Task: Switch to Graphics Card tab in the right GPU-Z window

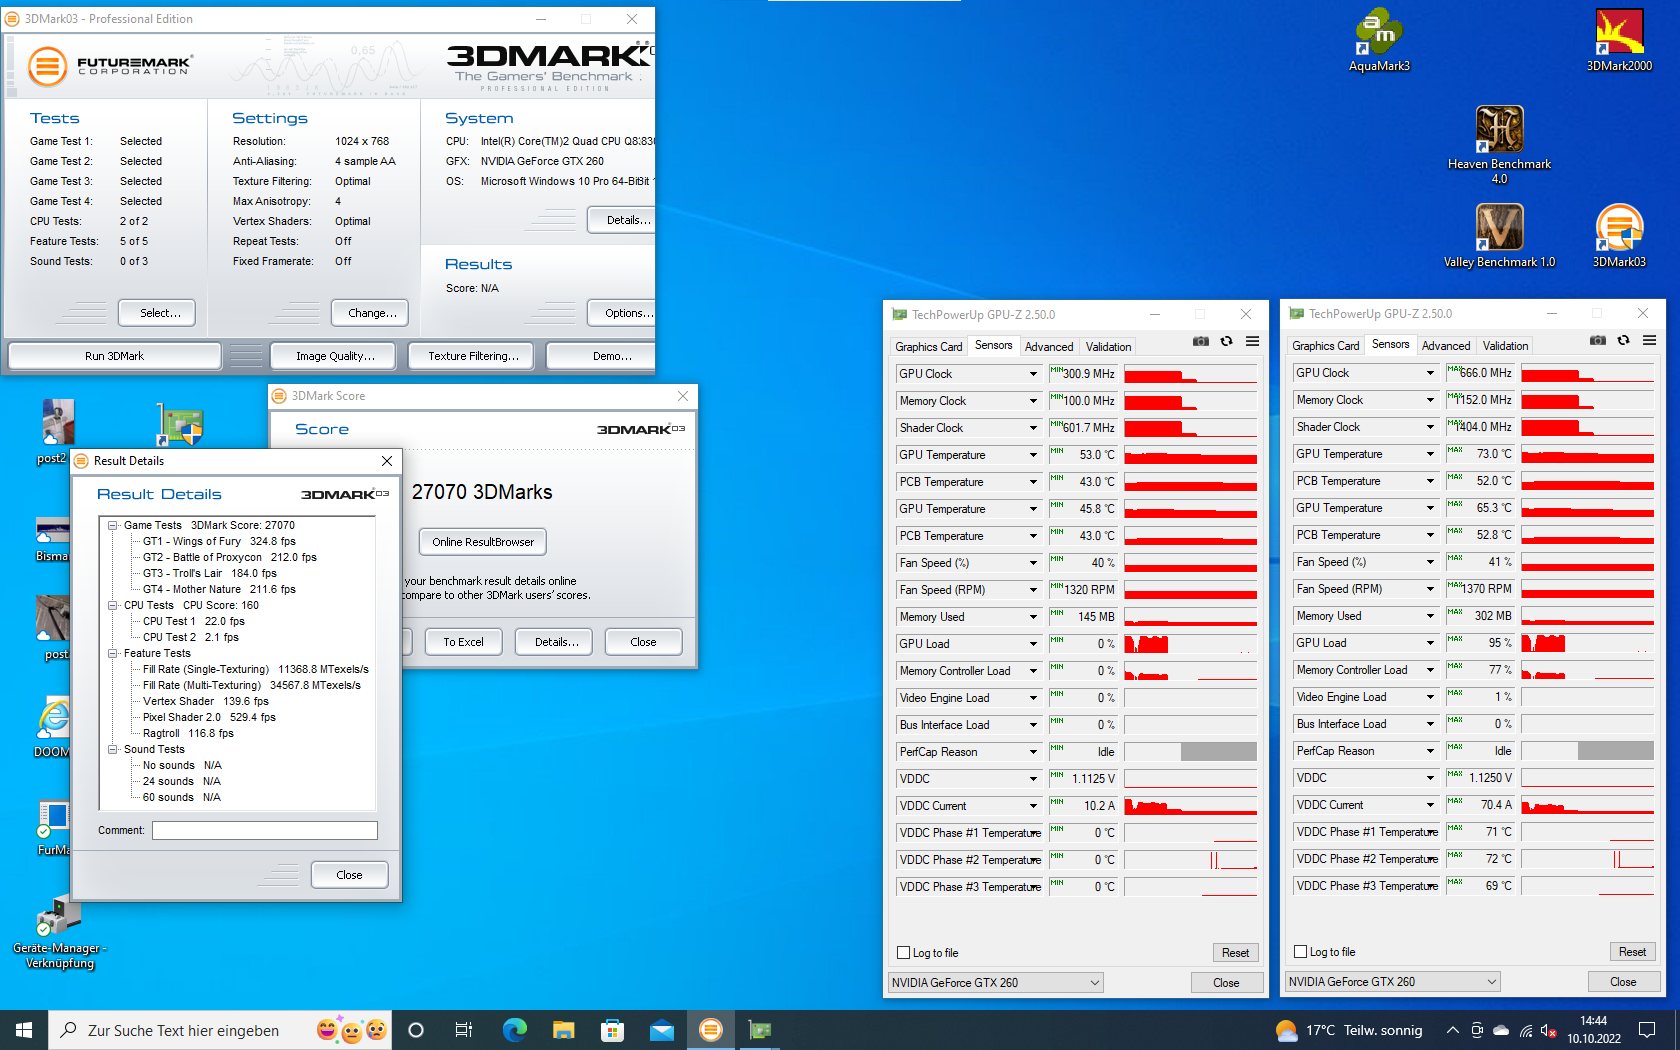Action: click(1326, 346)
